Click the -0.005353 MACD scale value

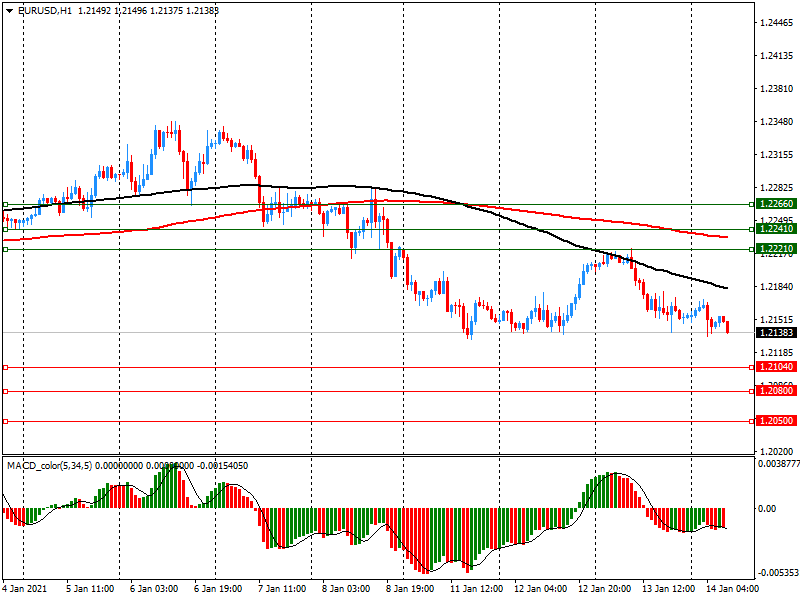tap(776, 573)
